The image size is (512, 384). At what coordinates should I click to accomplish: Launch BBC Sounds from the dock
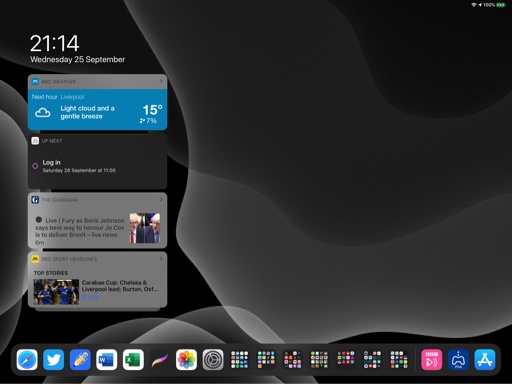click(x=432, y=360)
